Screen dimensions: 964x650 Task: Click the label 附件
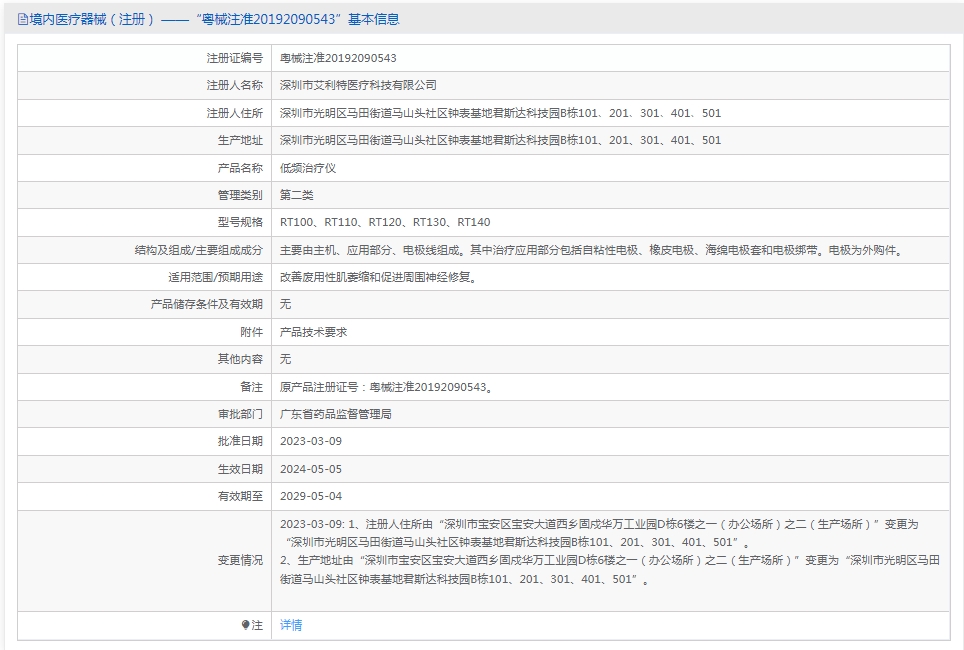pyautogui.click(x=251, y=332)
